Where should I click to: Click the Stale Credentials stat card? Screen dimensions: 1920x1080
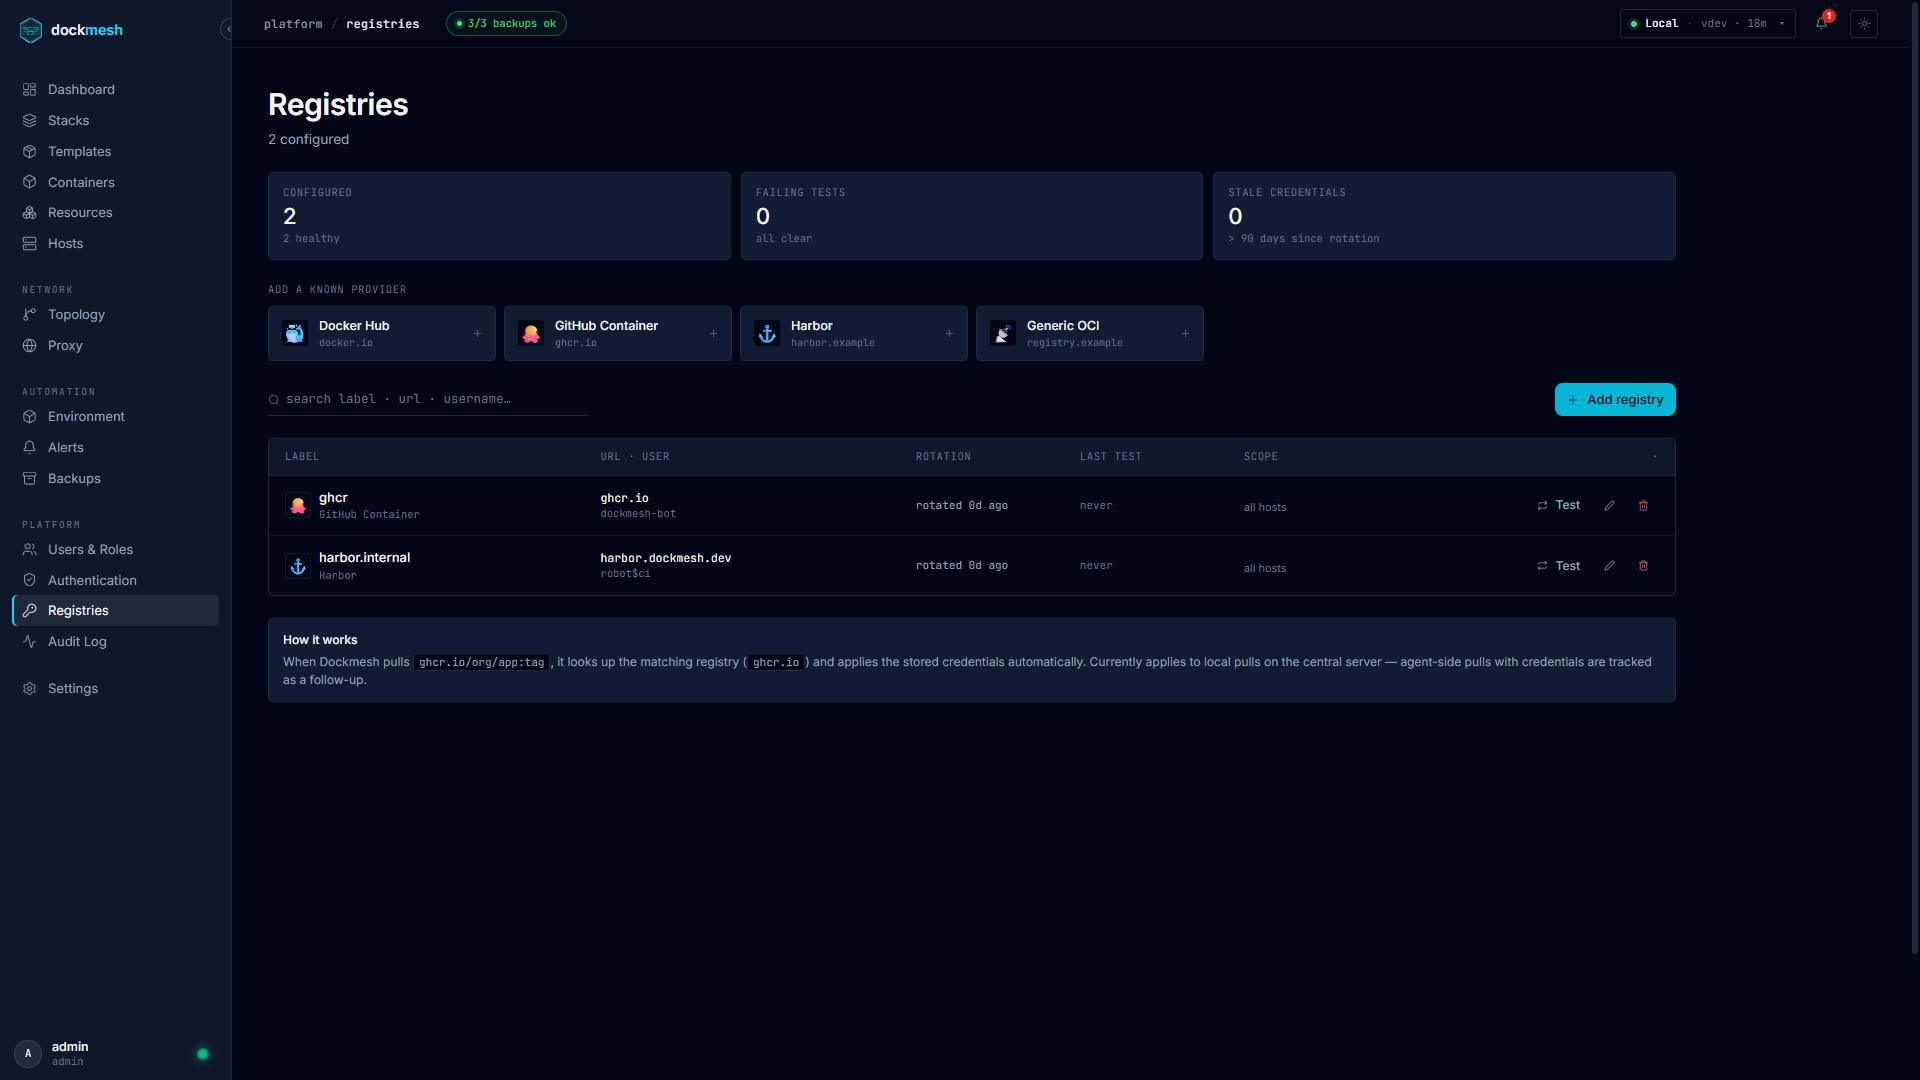click(x=1444, y=216)
